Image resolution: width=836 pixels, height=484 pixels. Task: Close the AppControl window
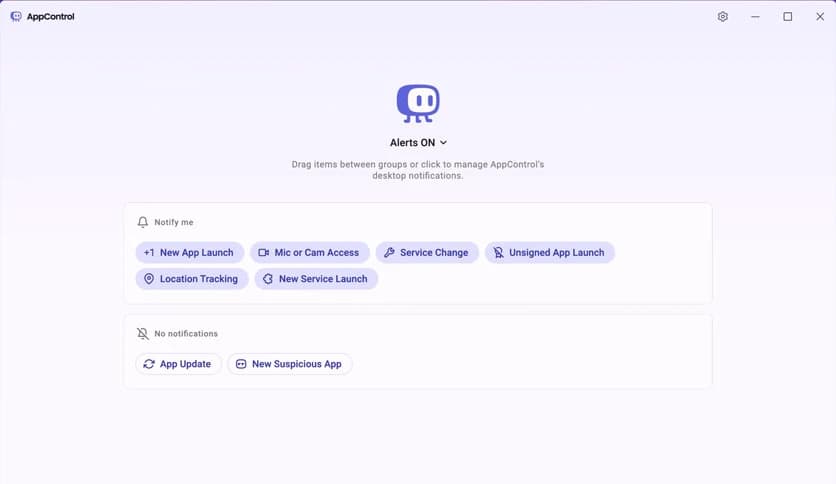[x=820, y=17]
